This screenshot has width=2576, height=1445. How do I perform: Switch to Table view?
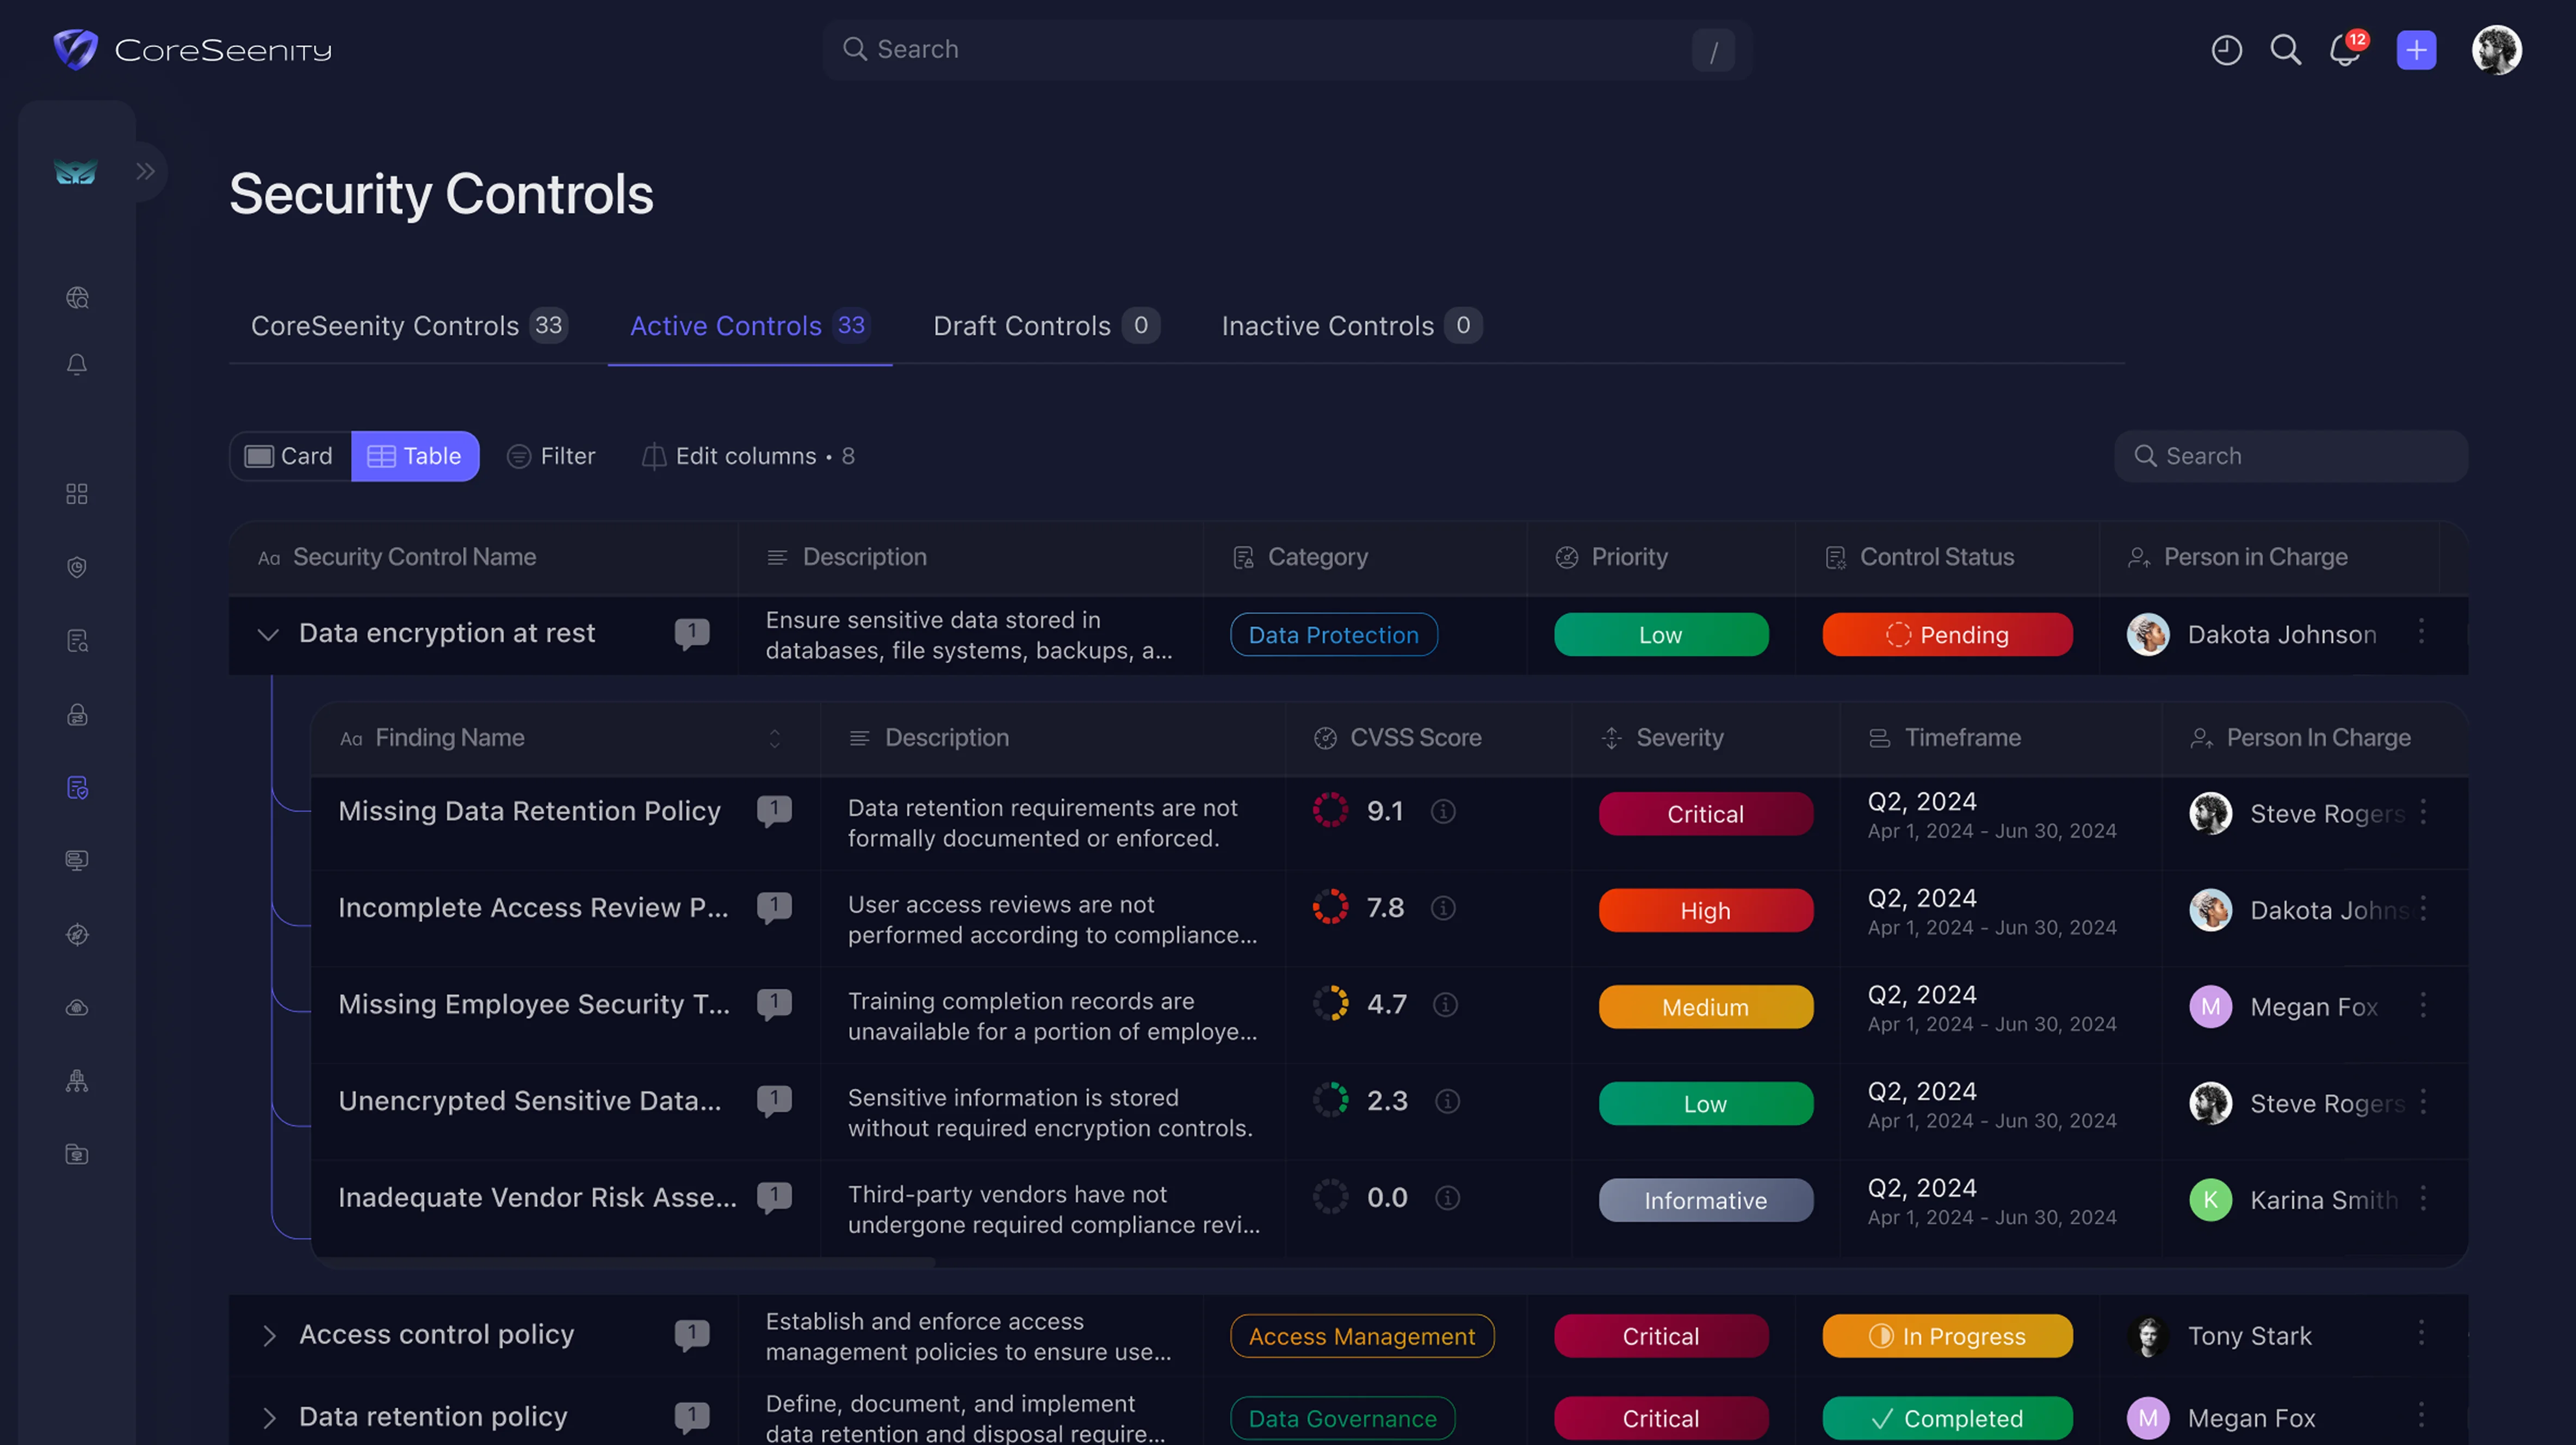[x=415, y=456]
